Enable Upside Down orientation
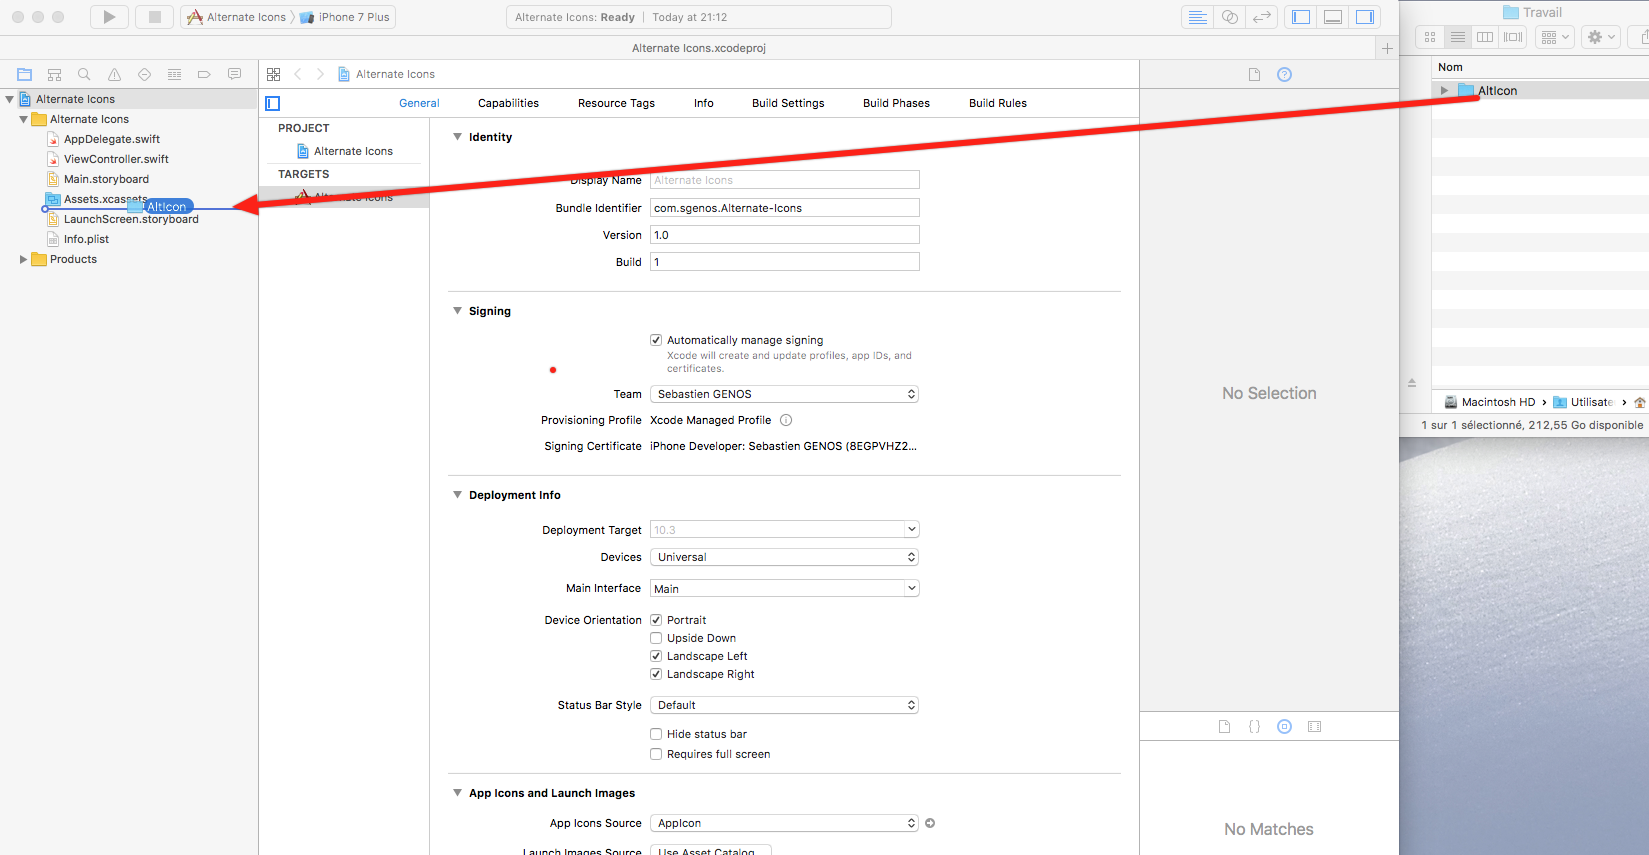The width and height of the screenshot is (1649, 855). click(x=656, y=638)
